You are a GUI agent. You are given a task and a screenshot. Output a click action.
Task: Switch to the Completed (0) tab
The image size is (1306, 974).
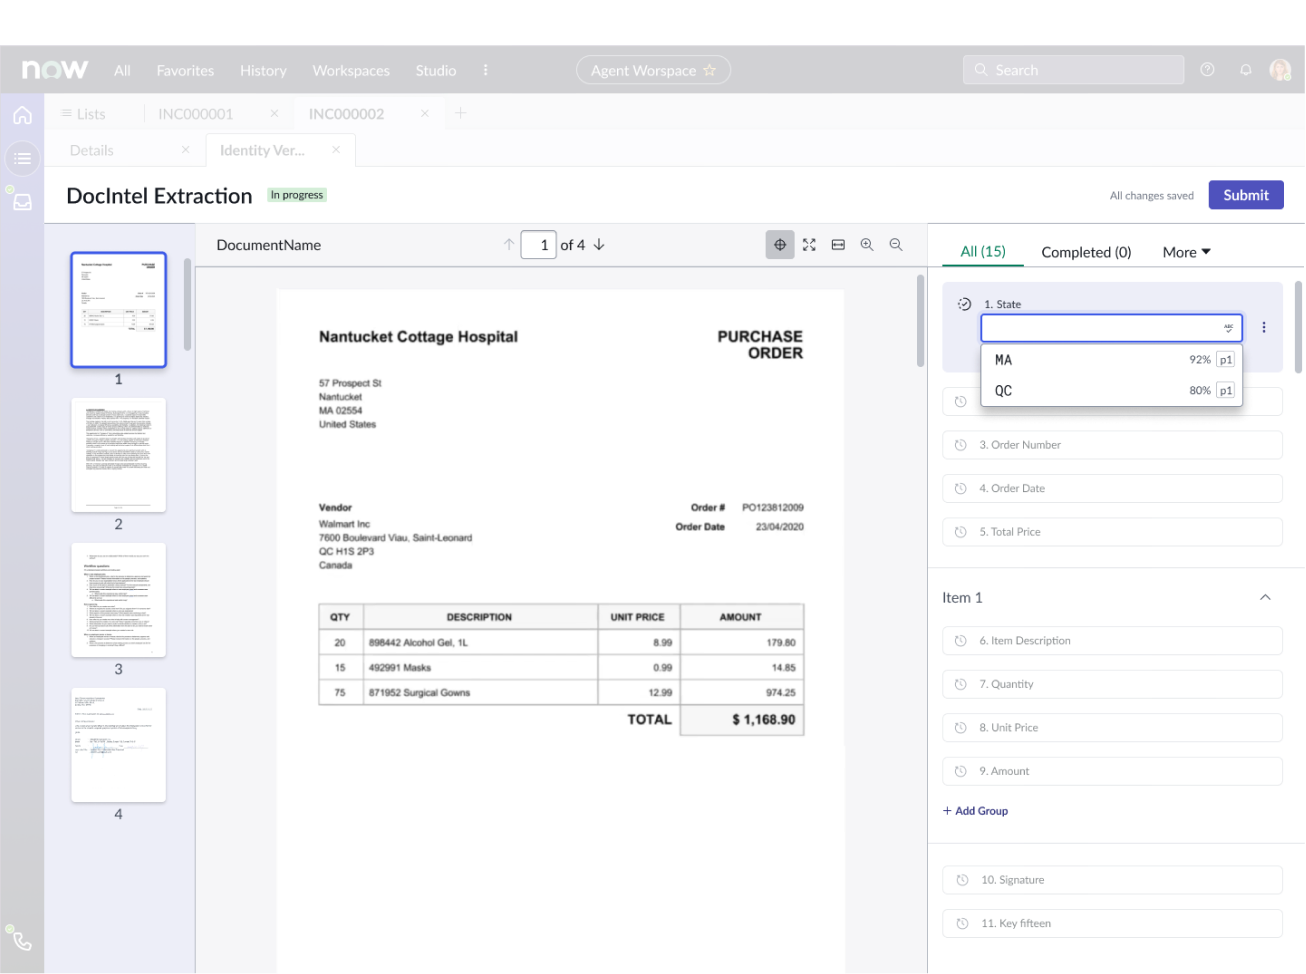[x=1086, y=252]
